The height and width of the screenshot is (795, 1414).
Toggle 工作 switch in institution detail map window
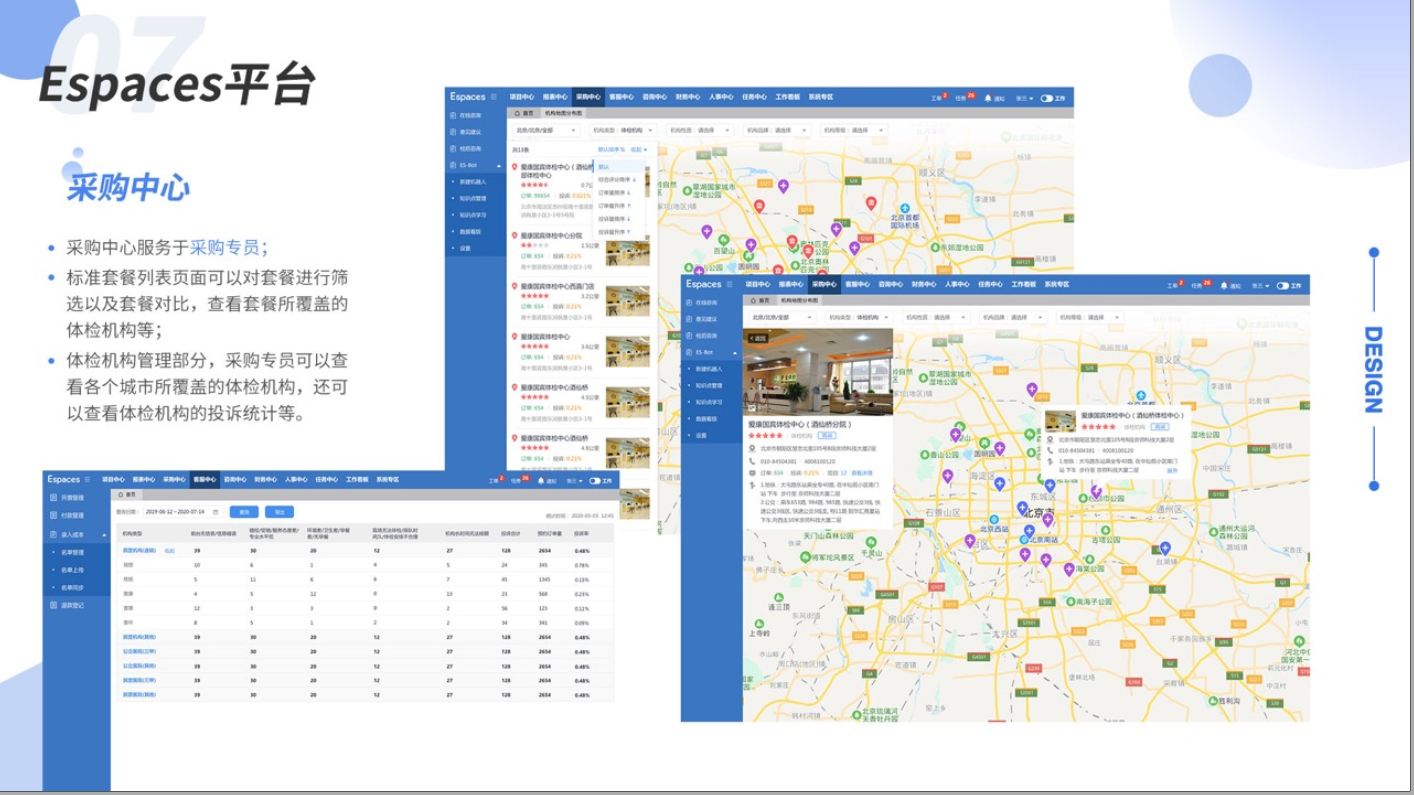click(x=1283, y=286)
